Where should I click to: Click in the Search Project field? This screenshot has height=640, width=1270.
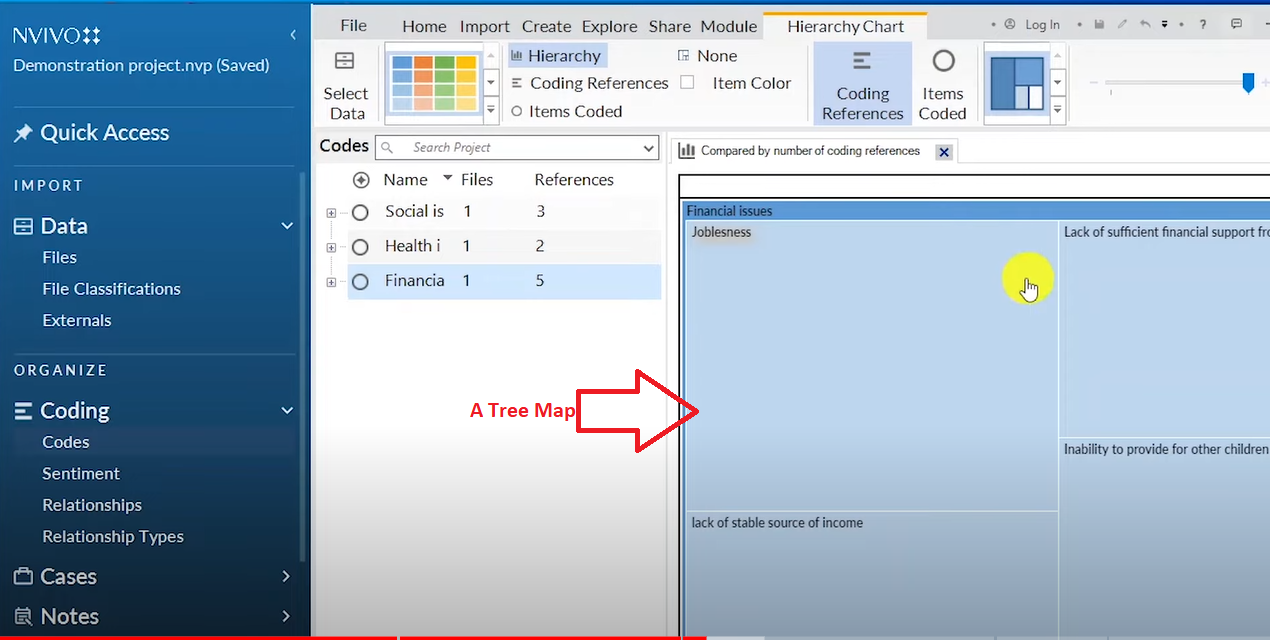pyautogui.click(x=517, y=148)
